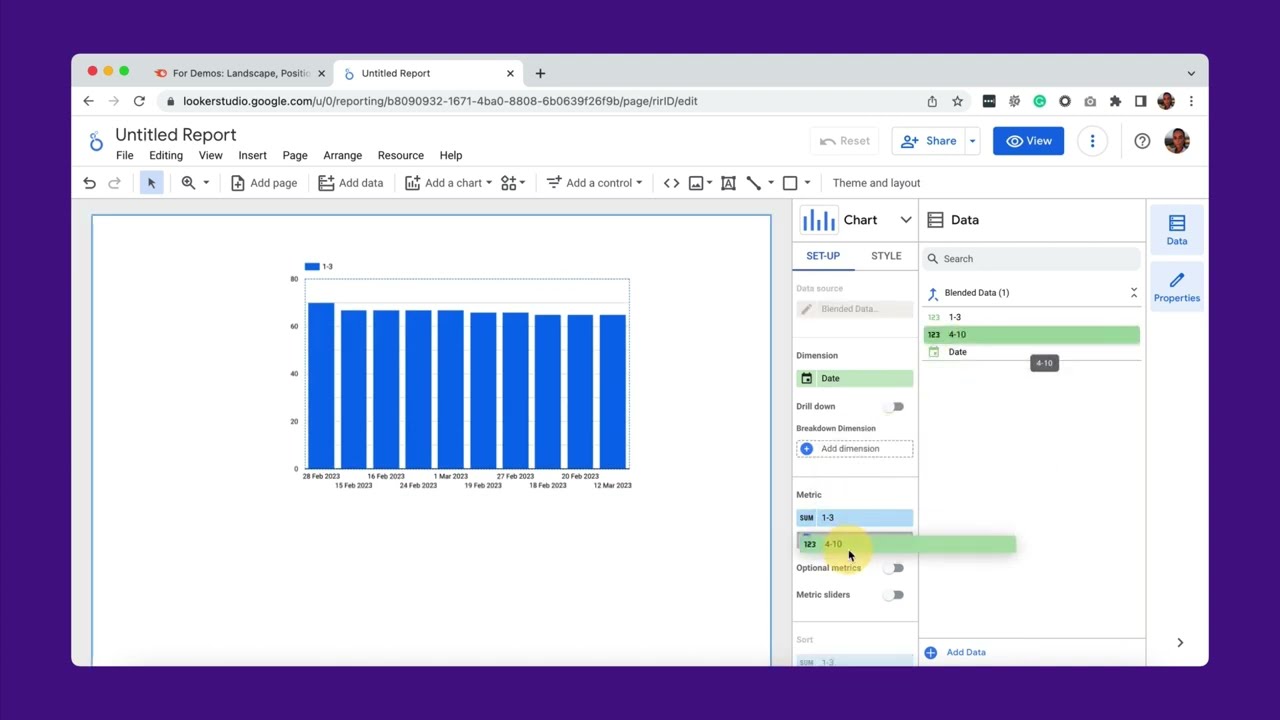Enable Optional metrics toggle

click(896, 568)
